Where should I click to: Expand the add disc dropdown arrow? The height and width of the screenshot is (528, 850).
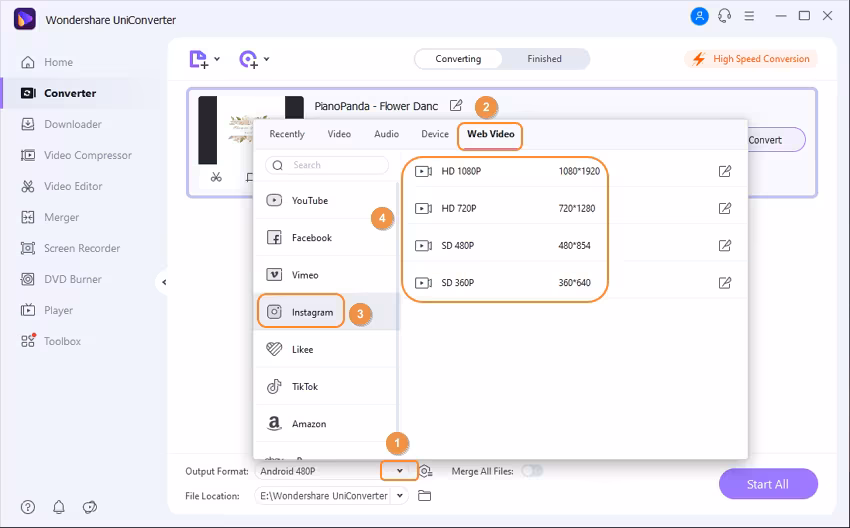(x=267, y=59)
